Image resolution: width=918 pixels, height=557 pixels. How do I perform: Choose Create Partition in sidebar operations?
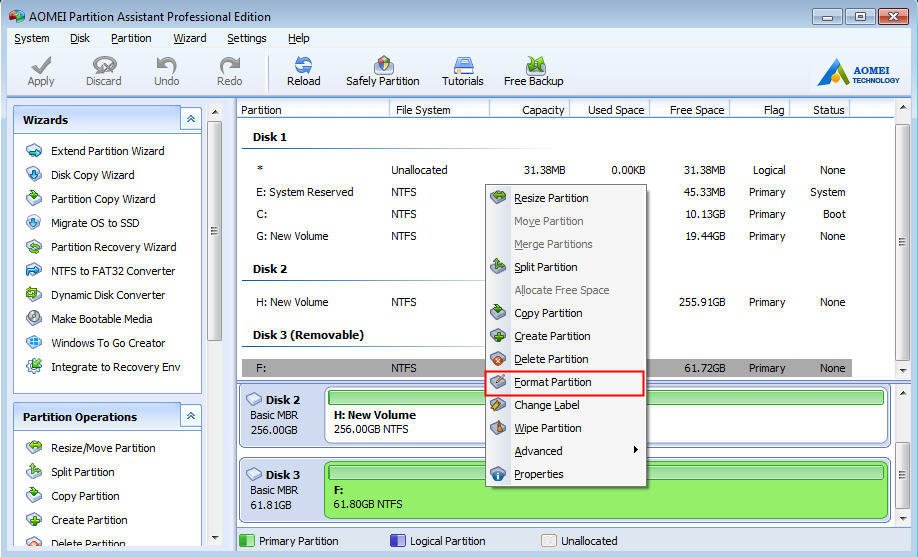pos(77,520)
